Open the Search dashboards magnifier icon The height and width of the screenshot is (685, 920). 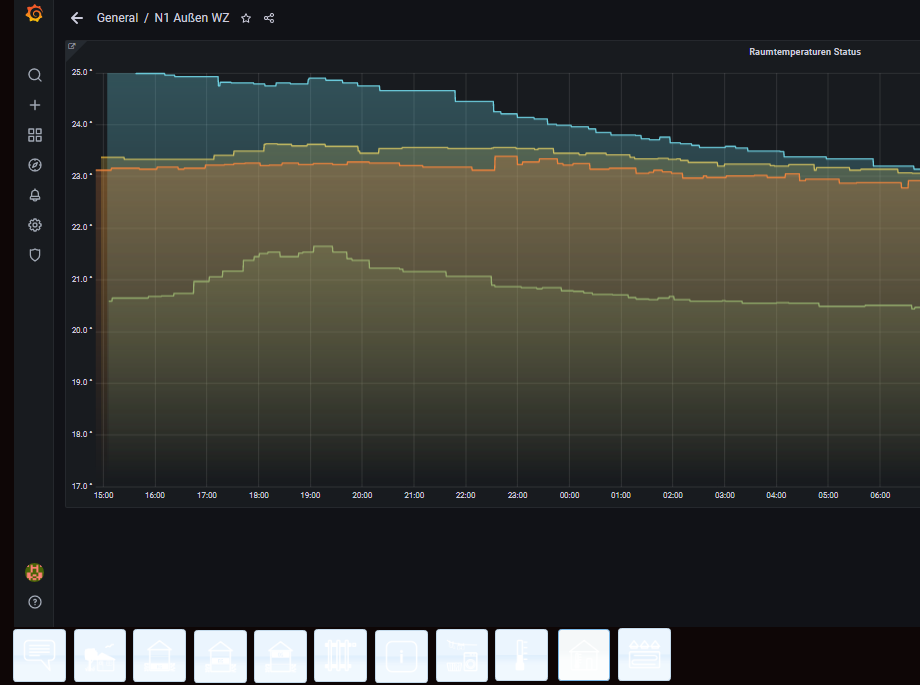coord(35,75)
